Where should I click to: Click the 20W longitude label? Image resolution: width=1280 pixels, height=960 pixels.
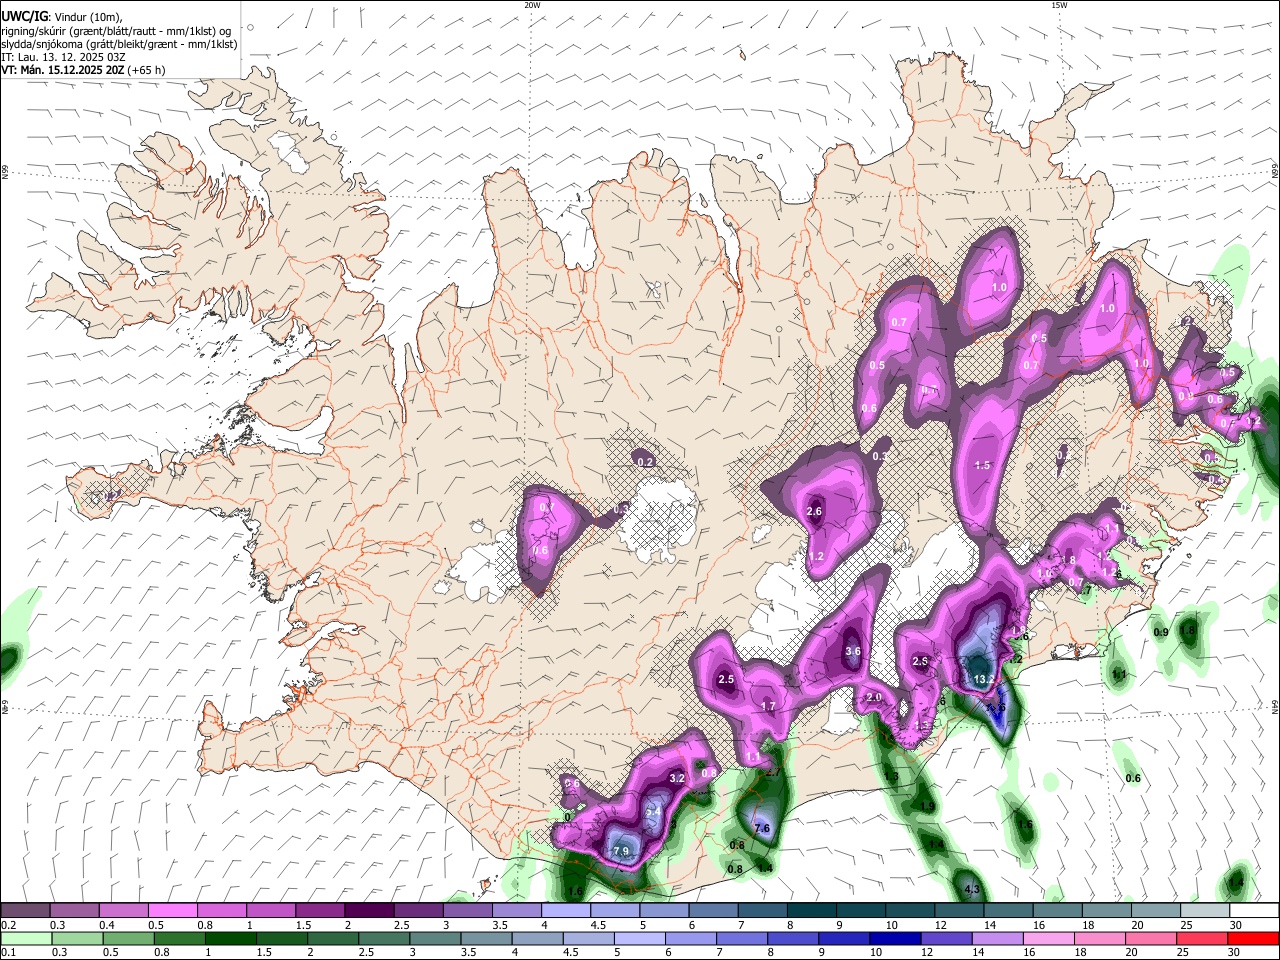coord(533,5)
